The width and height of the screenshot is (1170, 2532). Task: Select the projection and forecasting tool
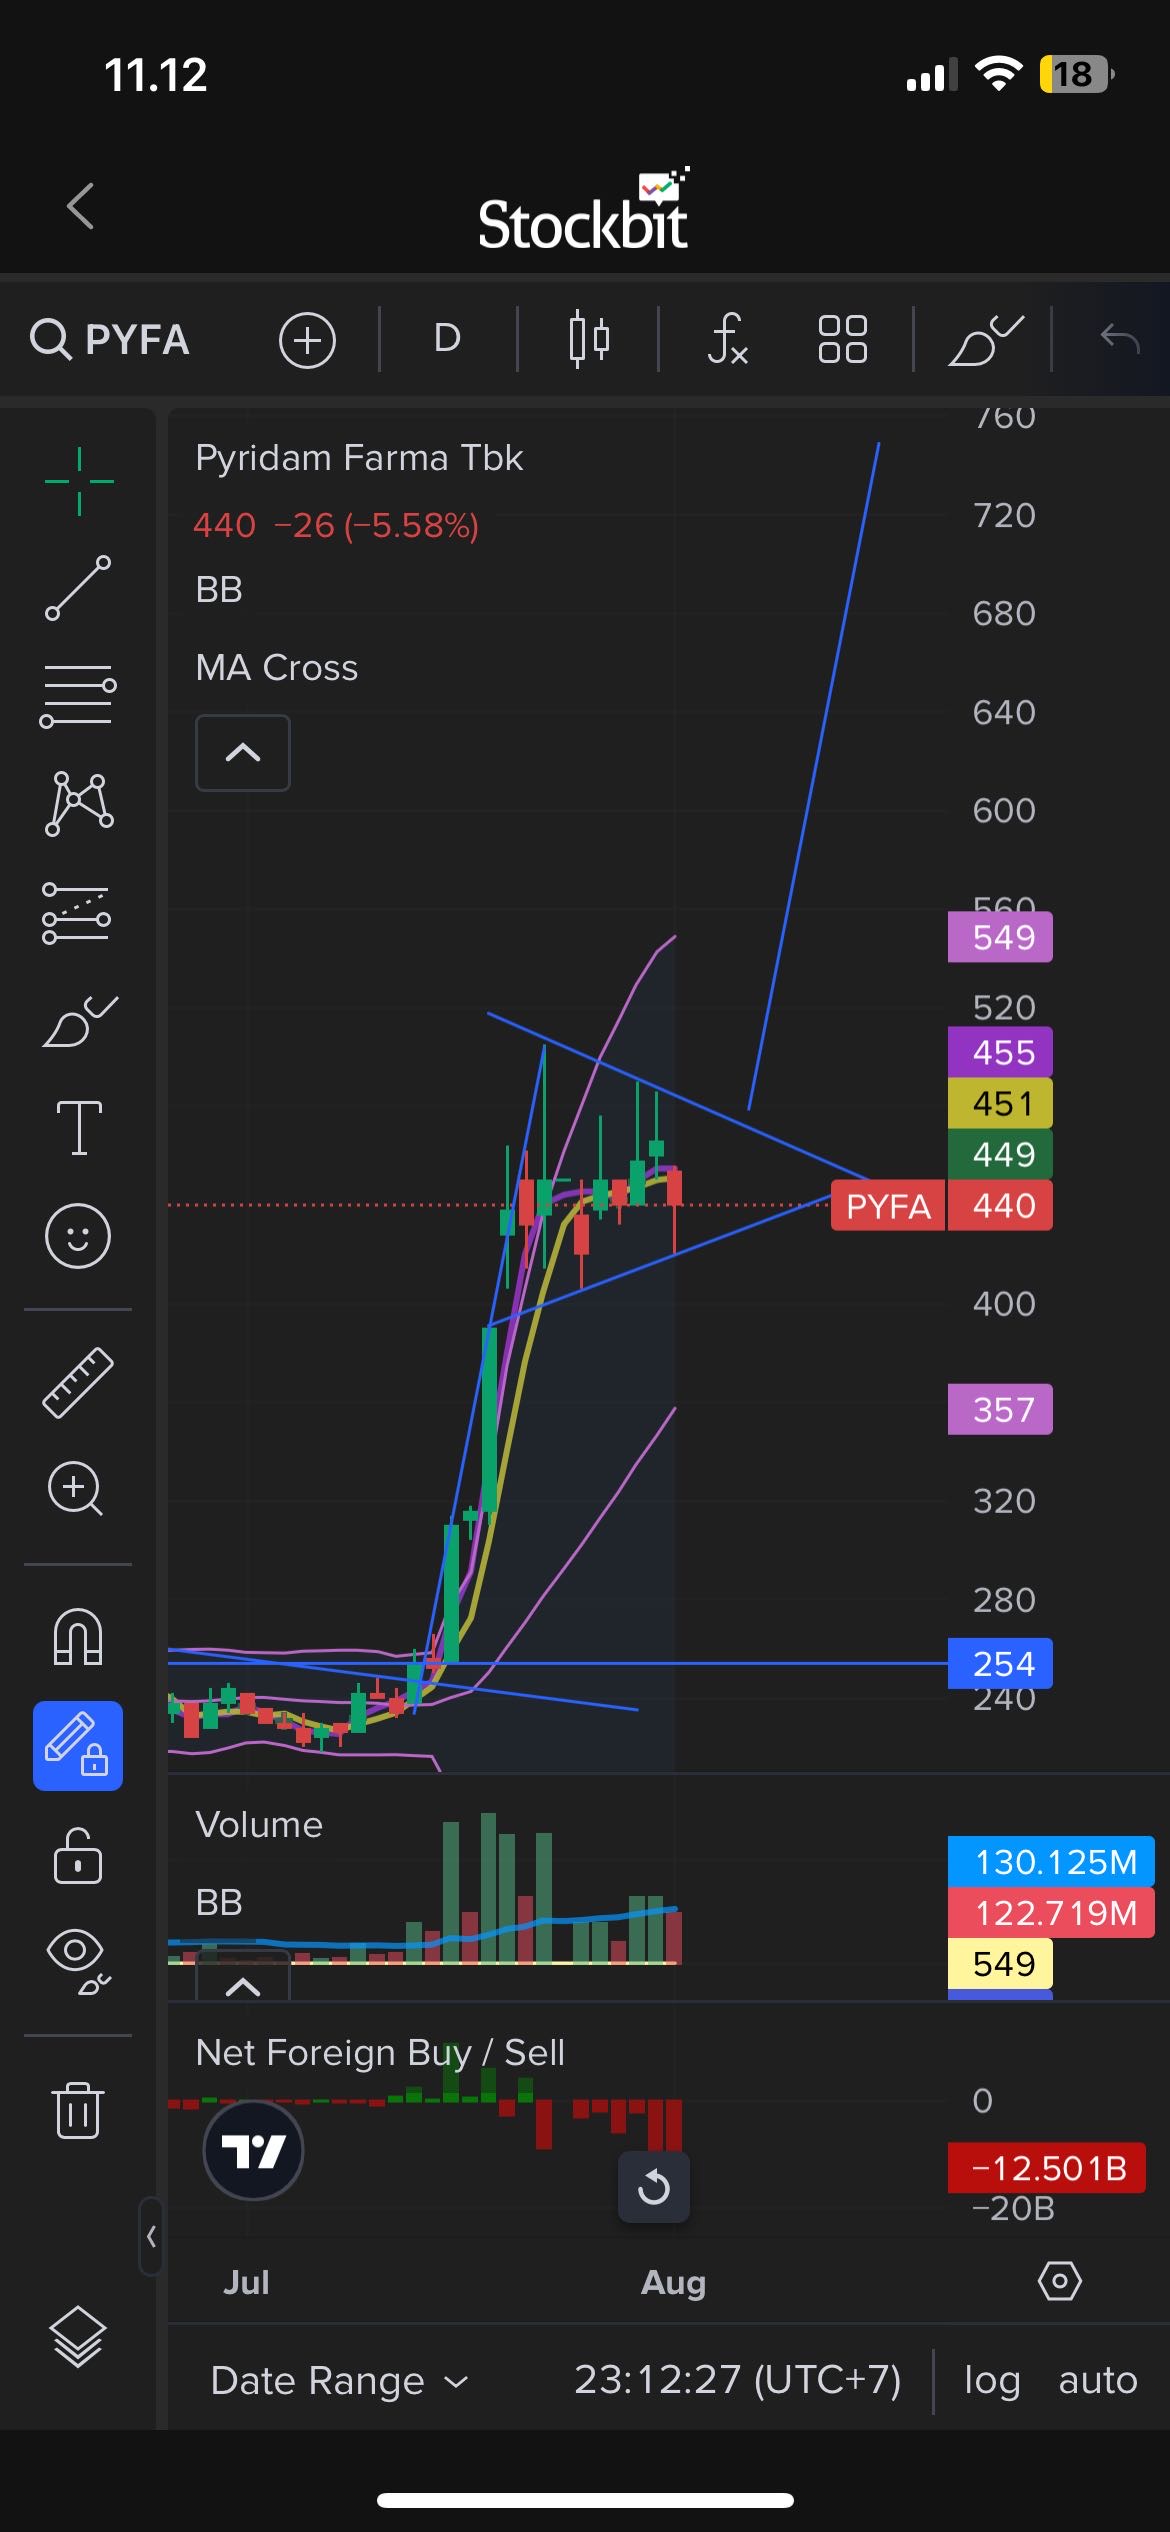77,913
